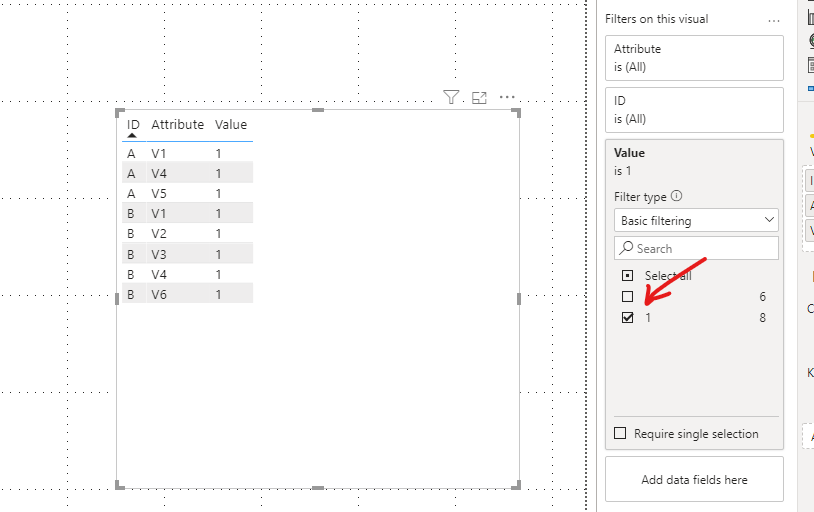This screenshot has width=814, height=512.
Task: Select the table row B V6
Action: point(187,294)
